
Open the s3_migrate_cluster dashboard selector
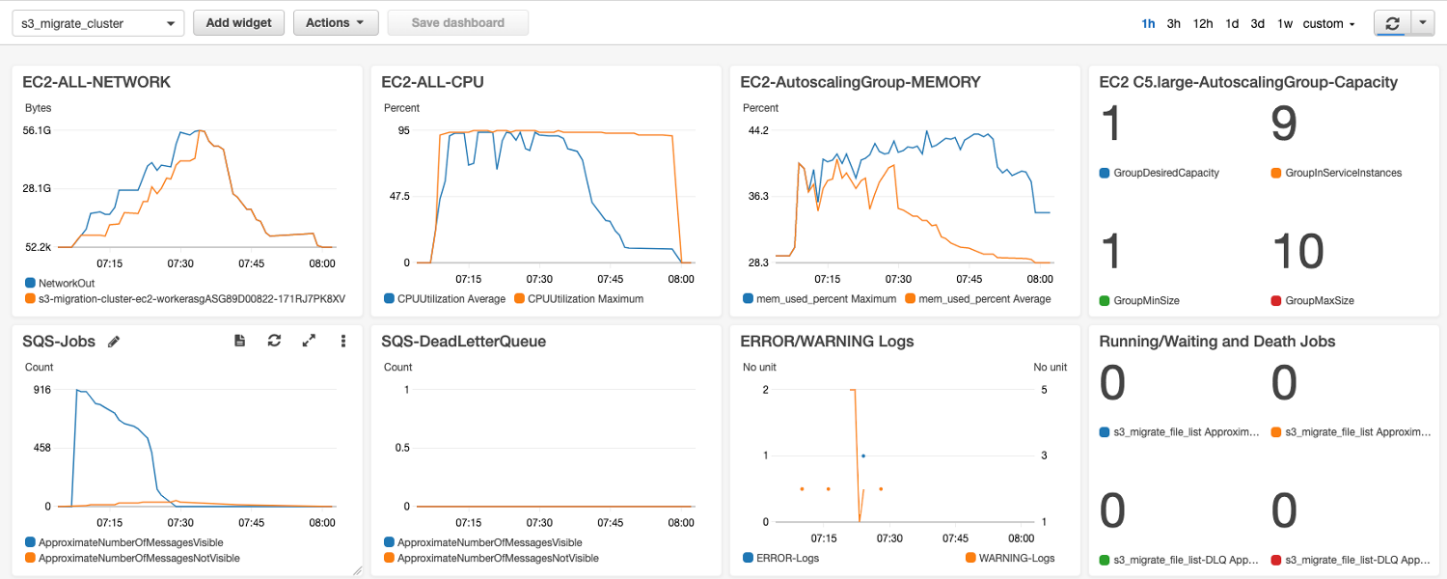tap(97, 22)
